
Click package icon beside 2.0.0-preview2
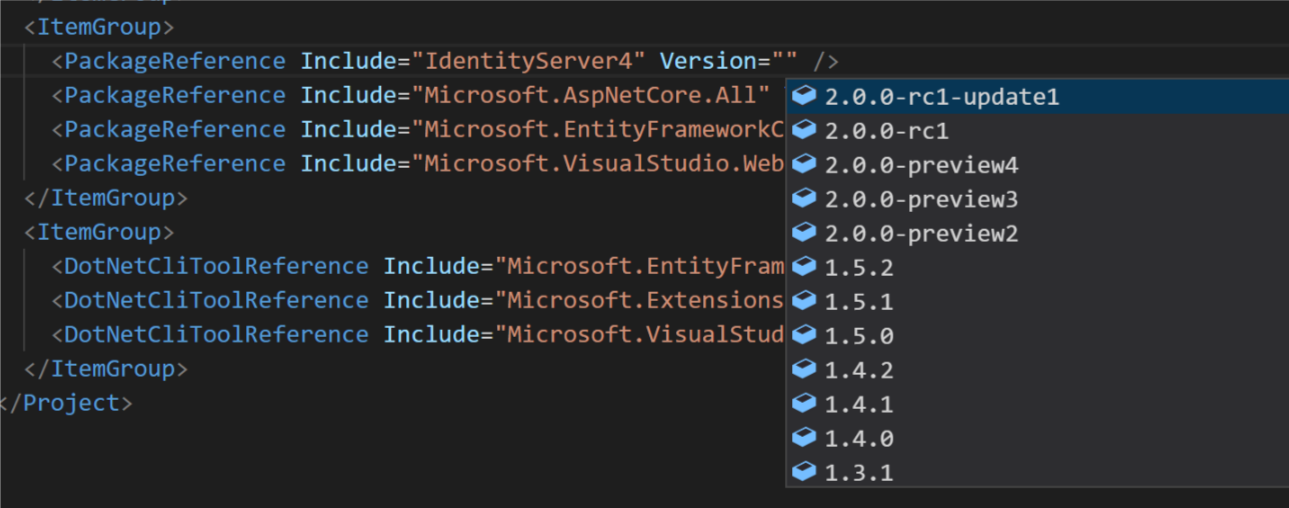pyautogui.click(x=804, y=232)
